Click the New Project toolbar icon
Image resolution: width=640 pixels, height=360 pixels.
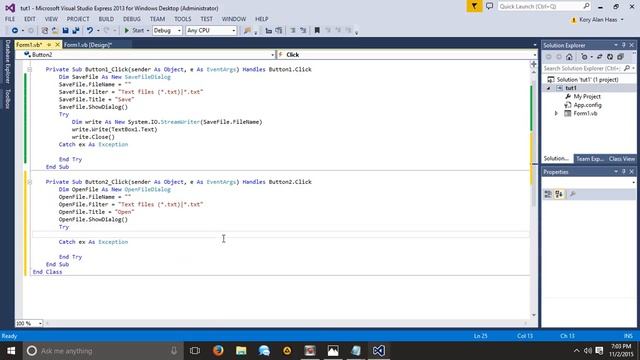pos(45,31)
